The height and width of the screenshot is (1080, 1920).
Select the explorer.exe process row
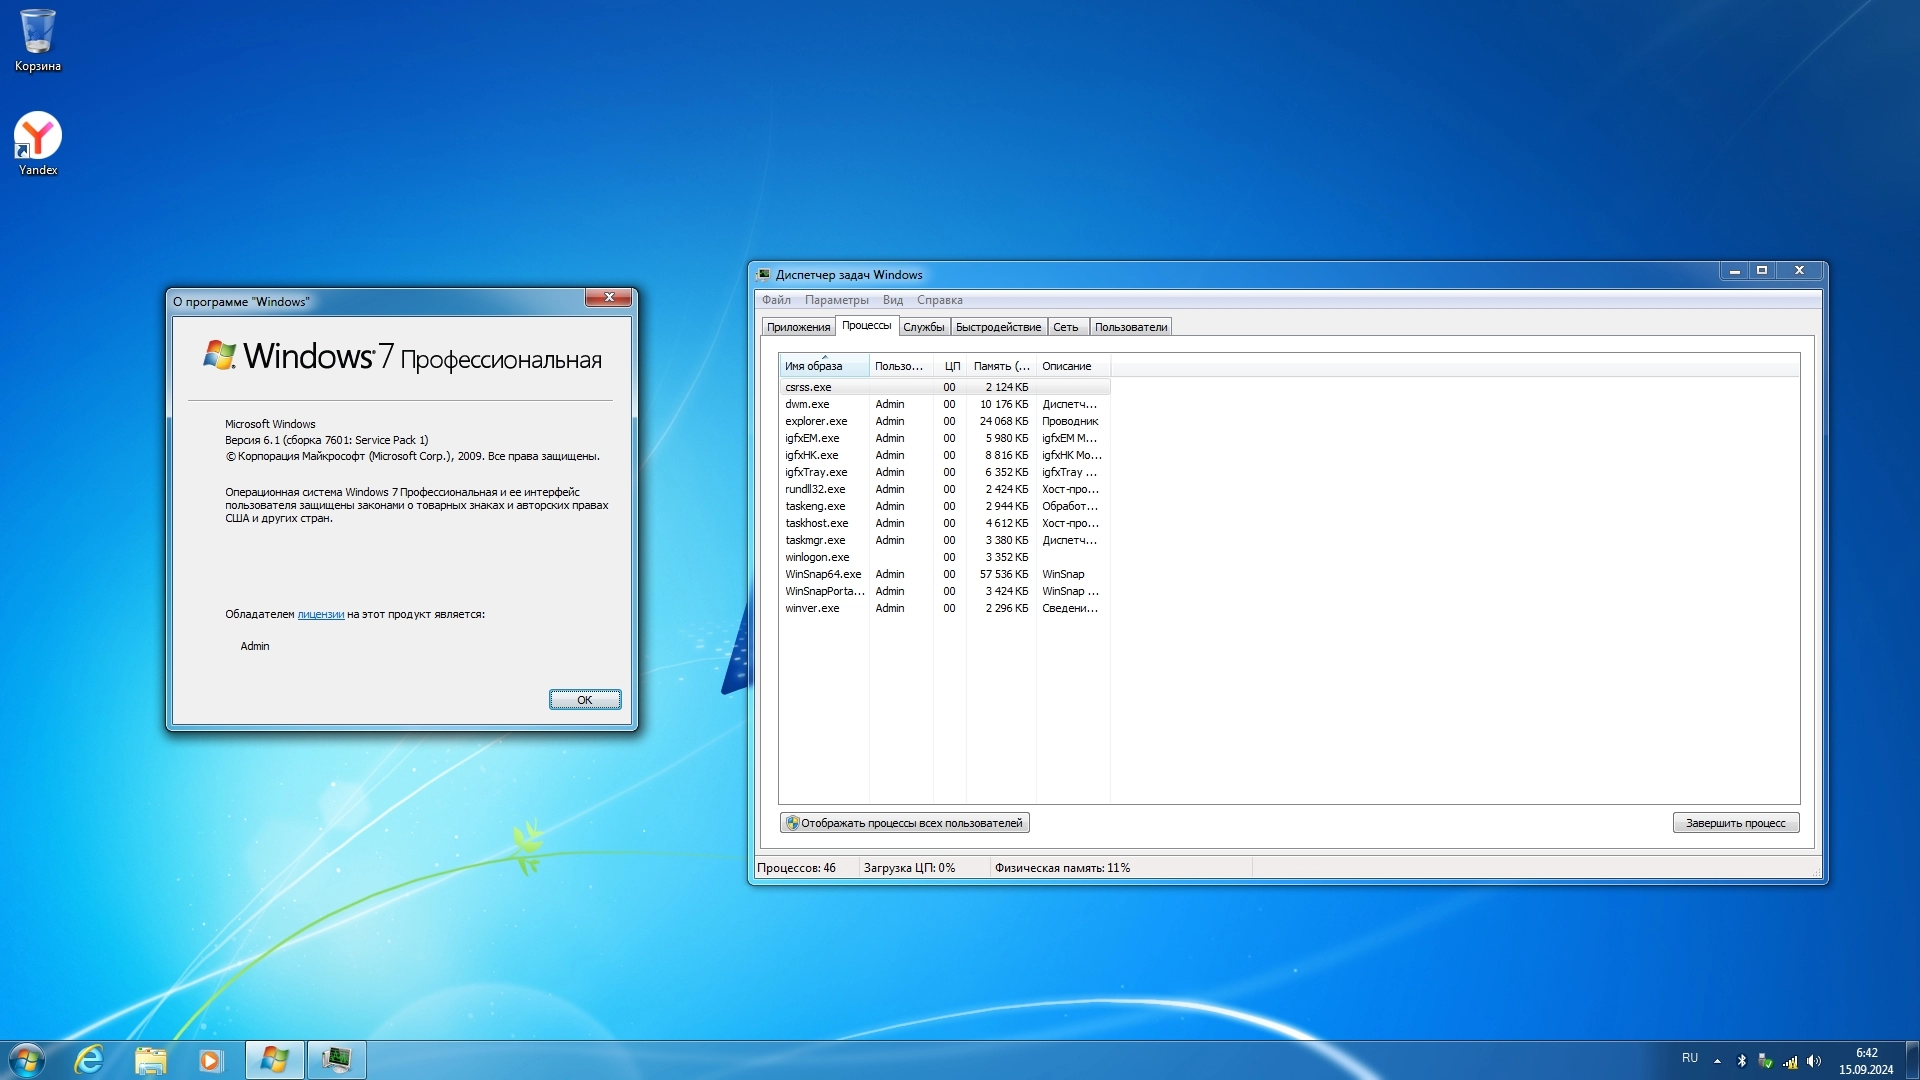click(816, 421)
